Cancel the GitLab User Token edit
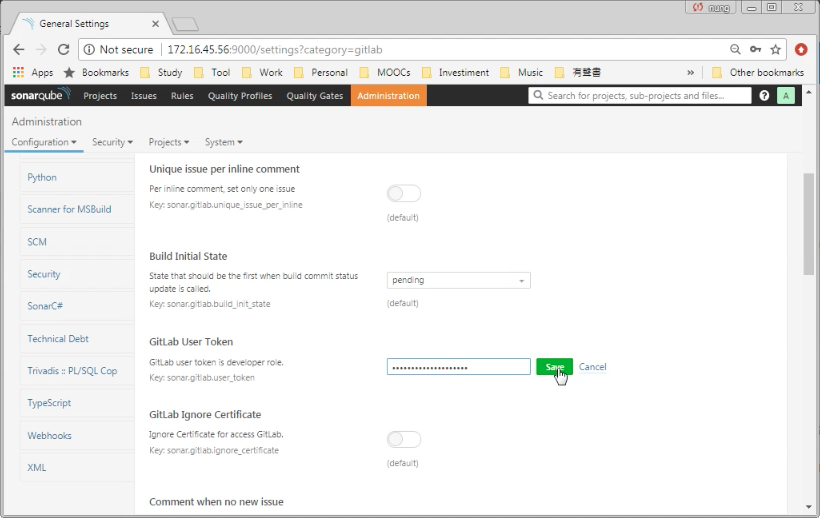The height and width of the screenshot is (518, 820). tap(593, 367)
